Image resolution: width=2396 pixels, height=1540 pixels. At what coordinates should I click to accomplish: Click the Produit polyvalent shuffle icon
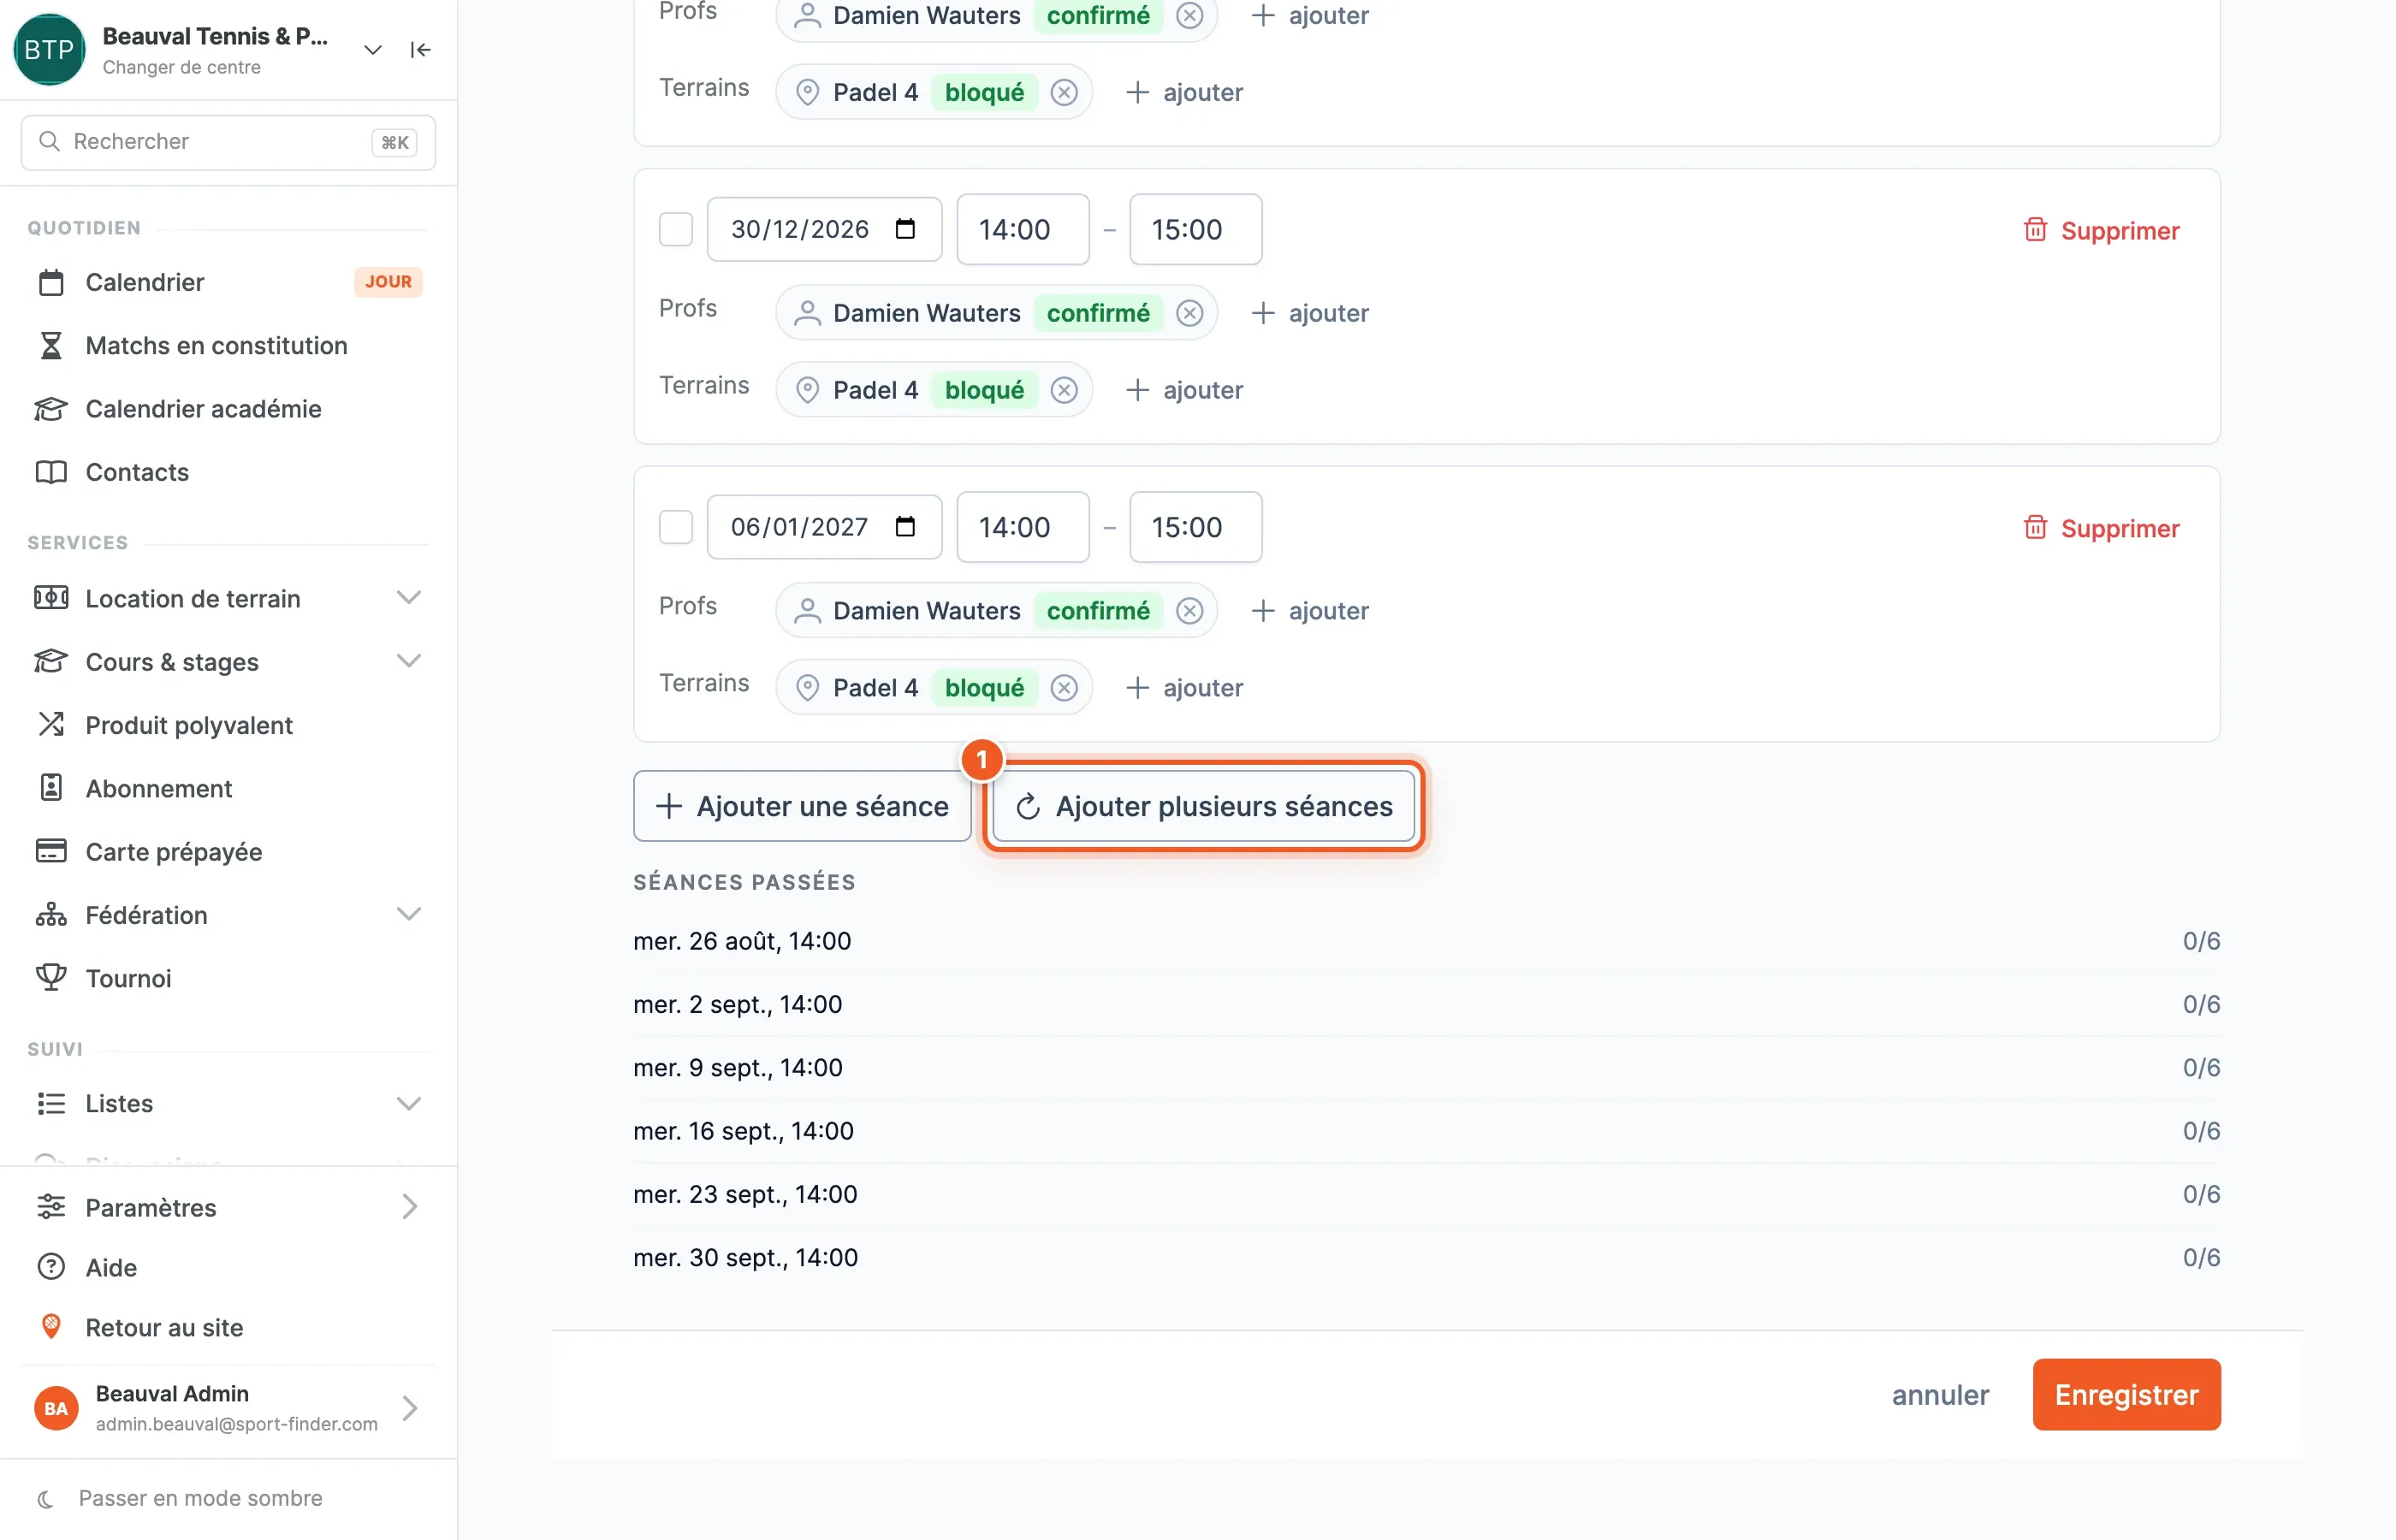click(51, 724)
